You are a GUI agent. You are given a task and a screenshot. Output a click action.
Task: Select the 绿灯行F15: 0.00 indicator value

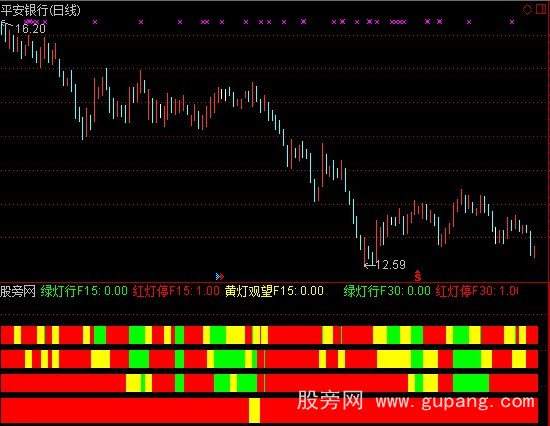[x=84, y=291]
